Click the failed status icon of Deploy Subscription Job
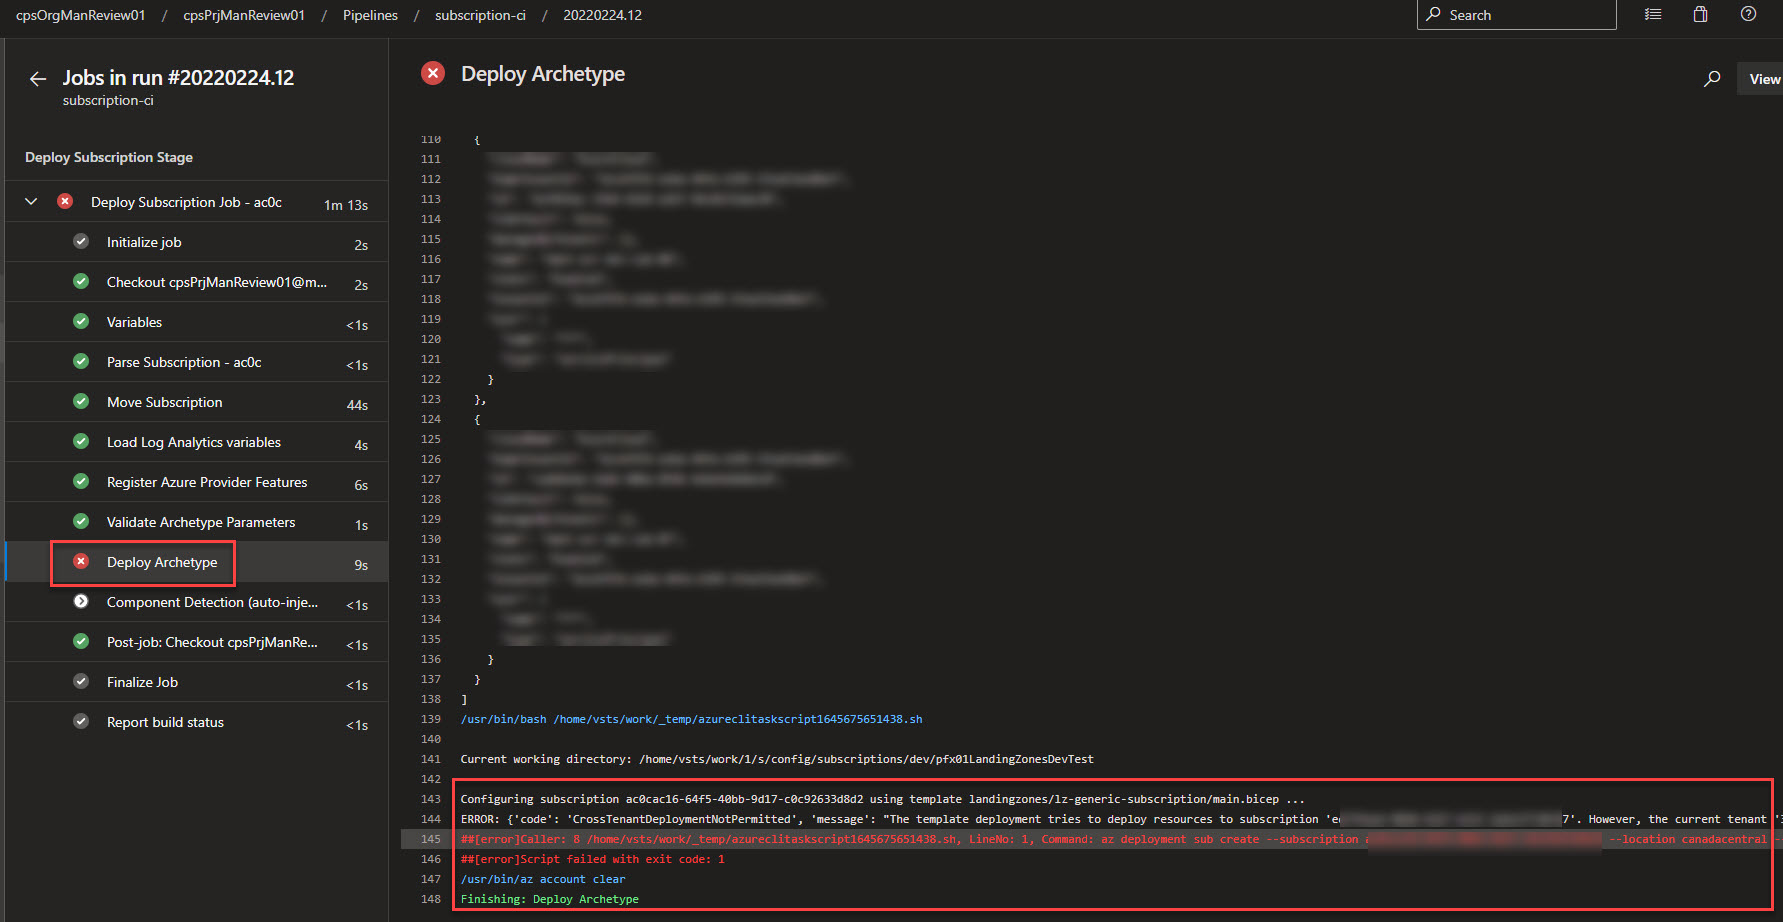 pyautogui.click(x=65, y=201)
